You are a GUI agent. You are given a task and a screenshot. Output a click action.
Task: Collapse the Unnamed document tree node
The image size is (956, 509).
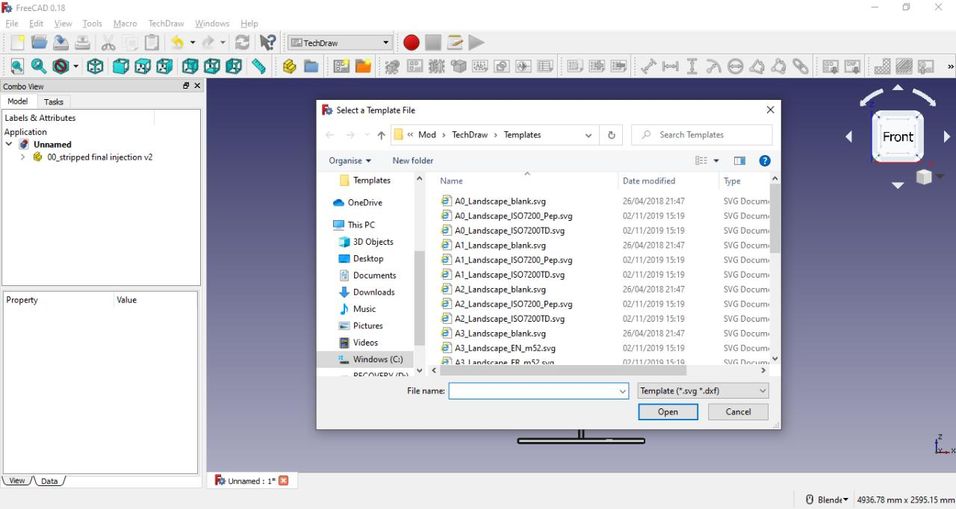[x=9, y=144]
